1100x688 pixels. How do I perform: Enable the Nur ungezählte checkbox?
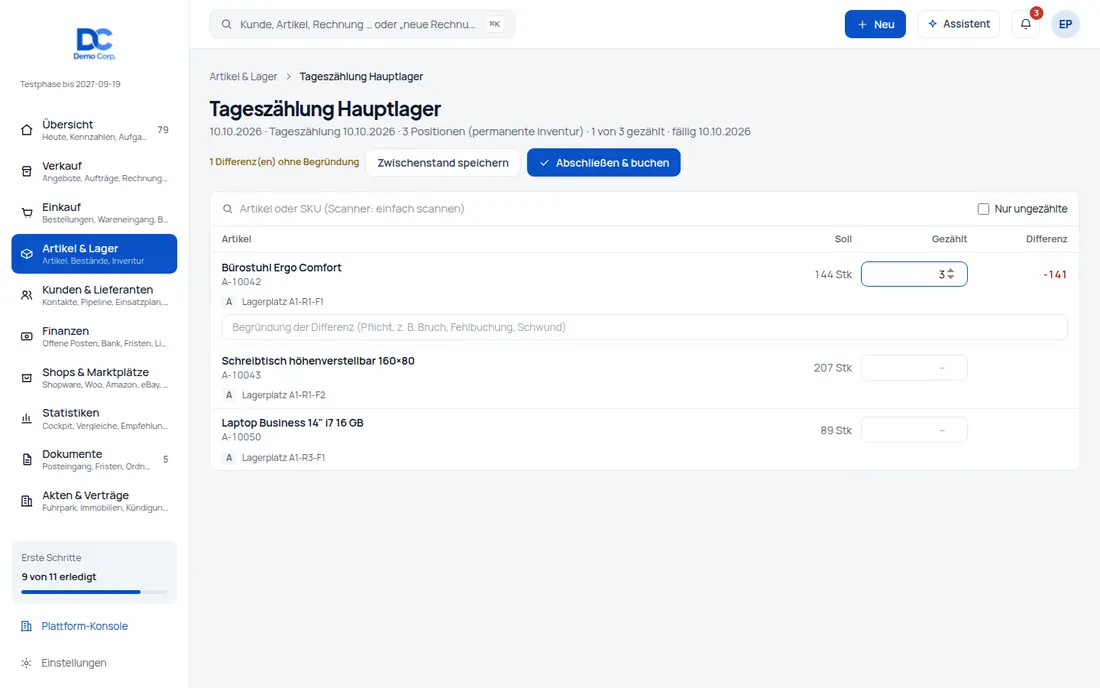point(983,209)
